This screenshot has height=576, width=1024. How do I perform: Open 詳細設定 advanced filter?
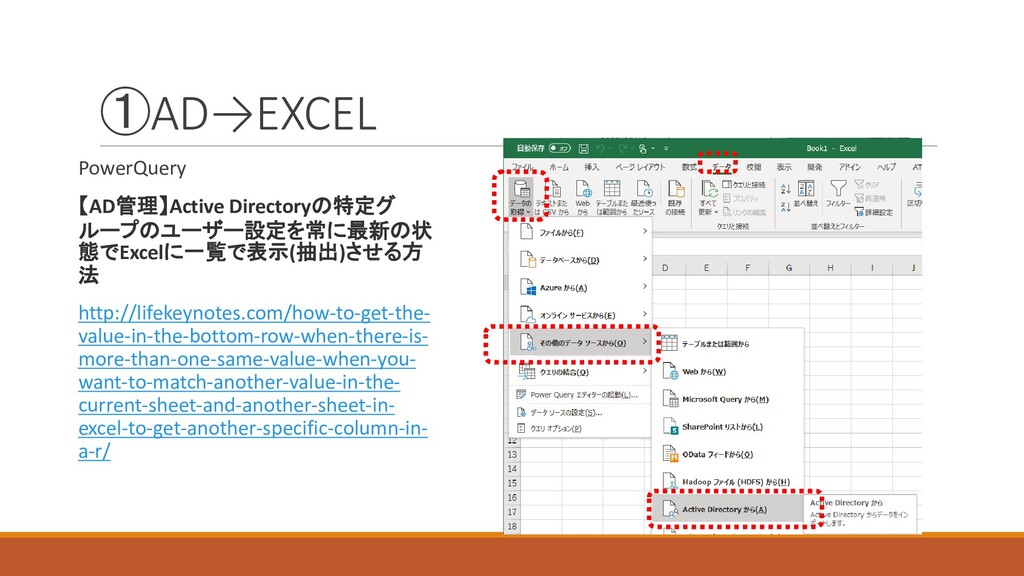coord(874,212)
